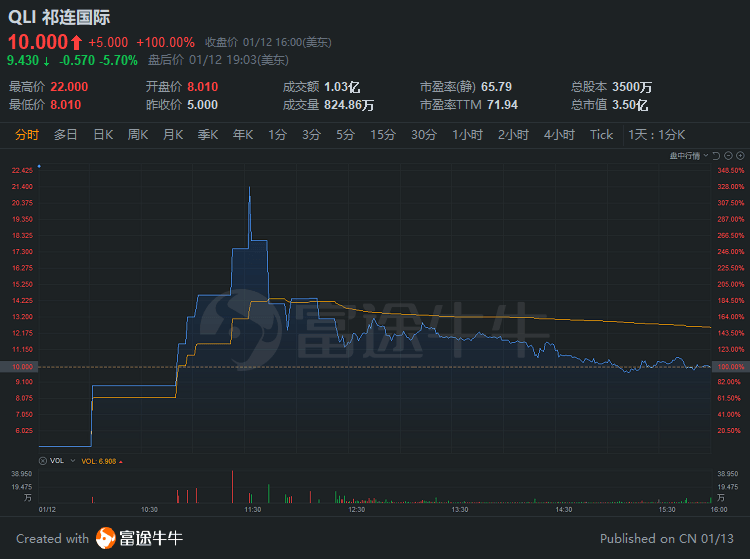
Task: Click the red up arrow beside price 10.000
Action: 77,43
